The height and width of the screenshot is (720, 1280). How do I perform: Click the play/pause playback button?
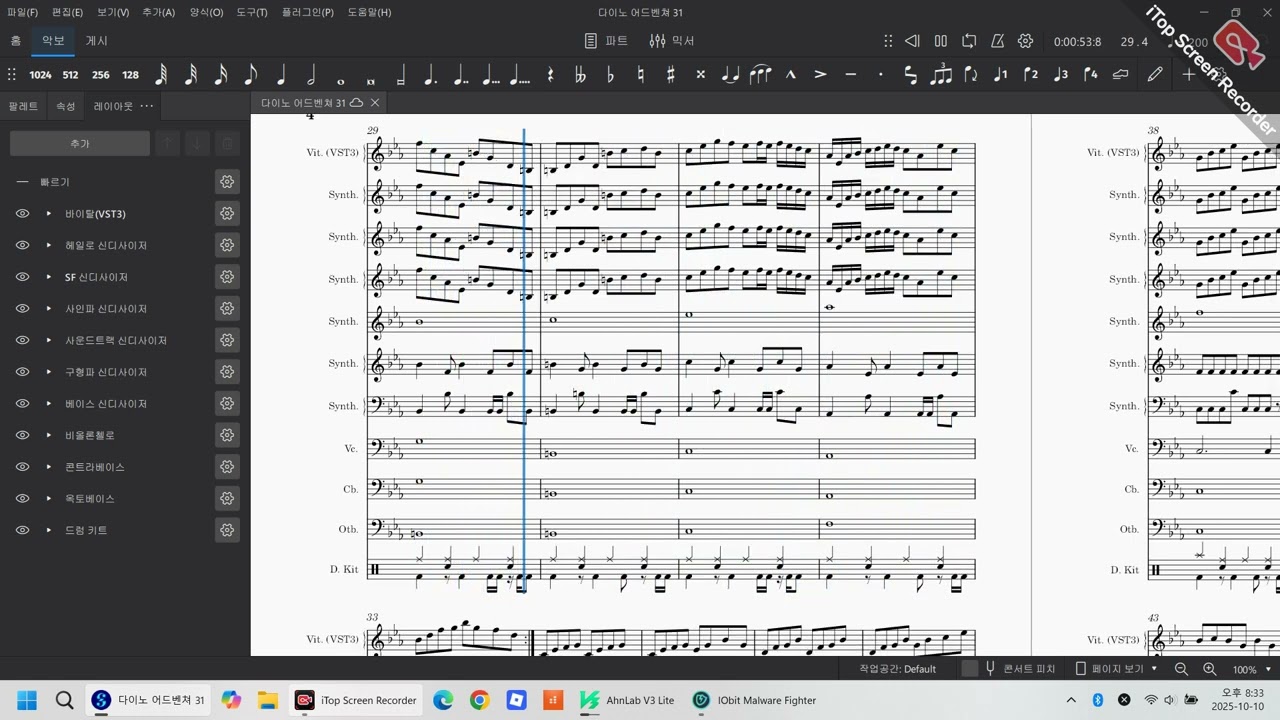pyautogui.click(x=940, y=41)
